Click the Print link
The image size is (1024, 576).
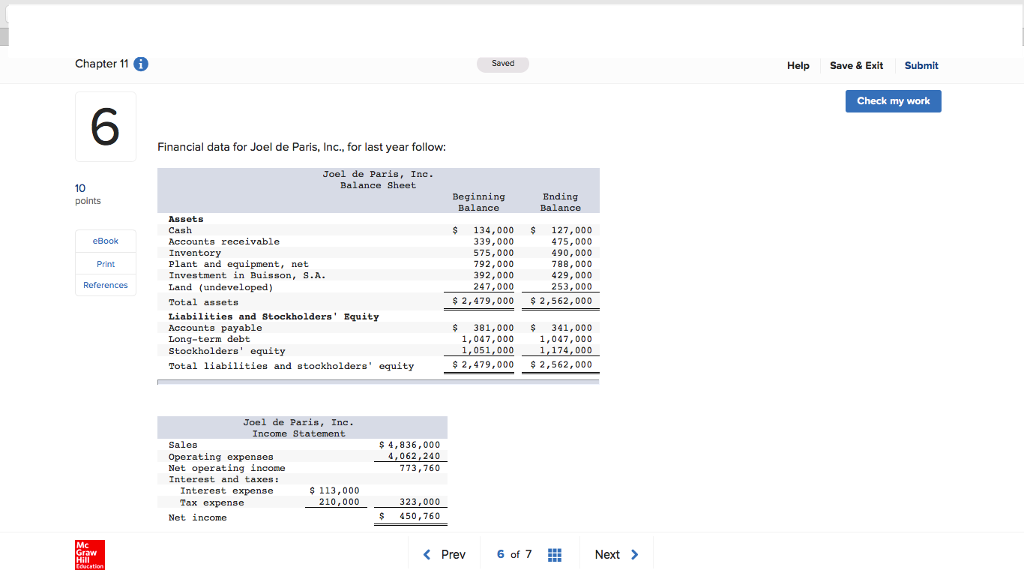click(x=105, y=263)
